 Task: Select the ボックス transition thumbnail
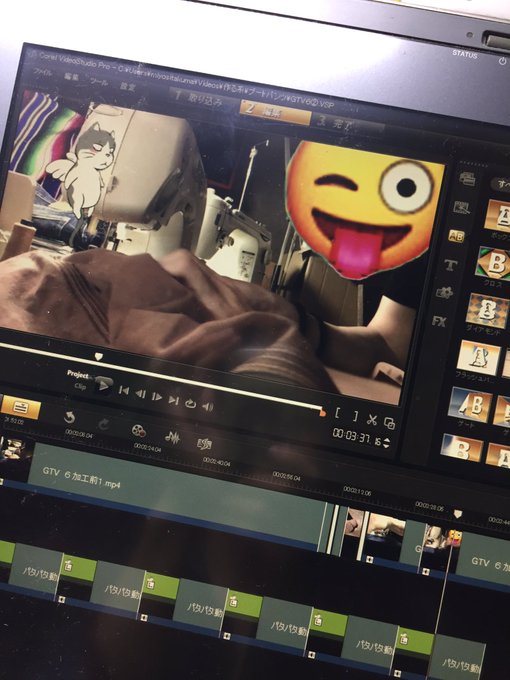(x=497, y=216)
